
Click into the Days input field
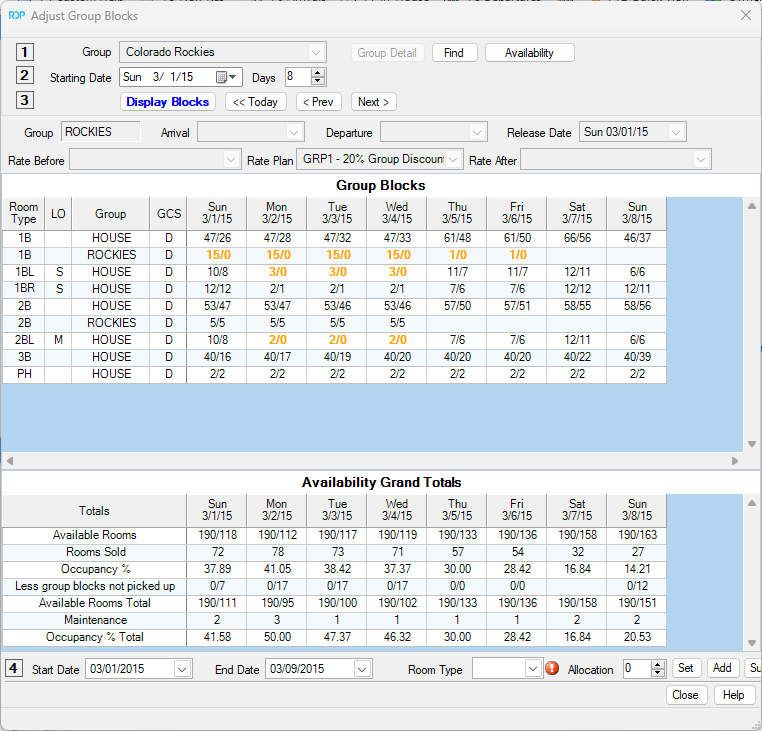298,77
